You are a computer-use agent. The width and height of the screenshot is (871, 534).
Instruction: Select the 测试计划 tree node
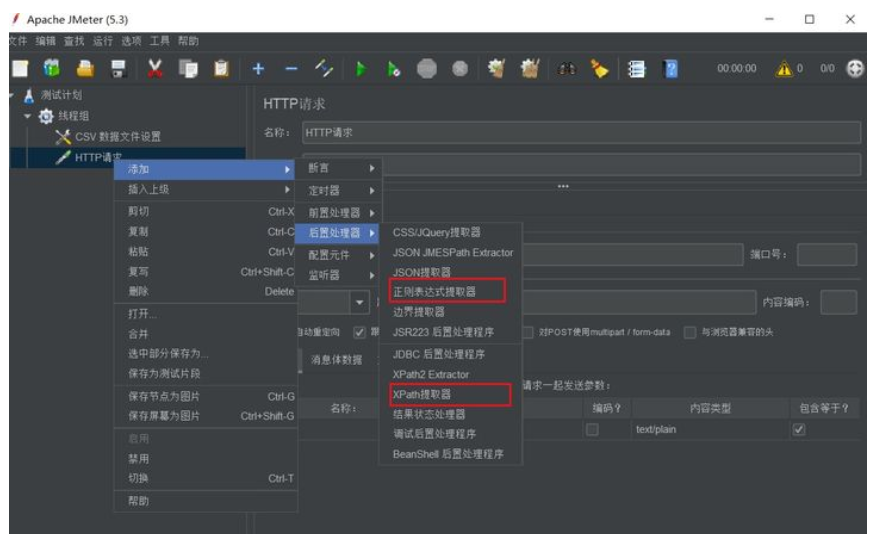click(61, 95)
